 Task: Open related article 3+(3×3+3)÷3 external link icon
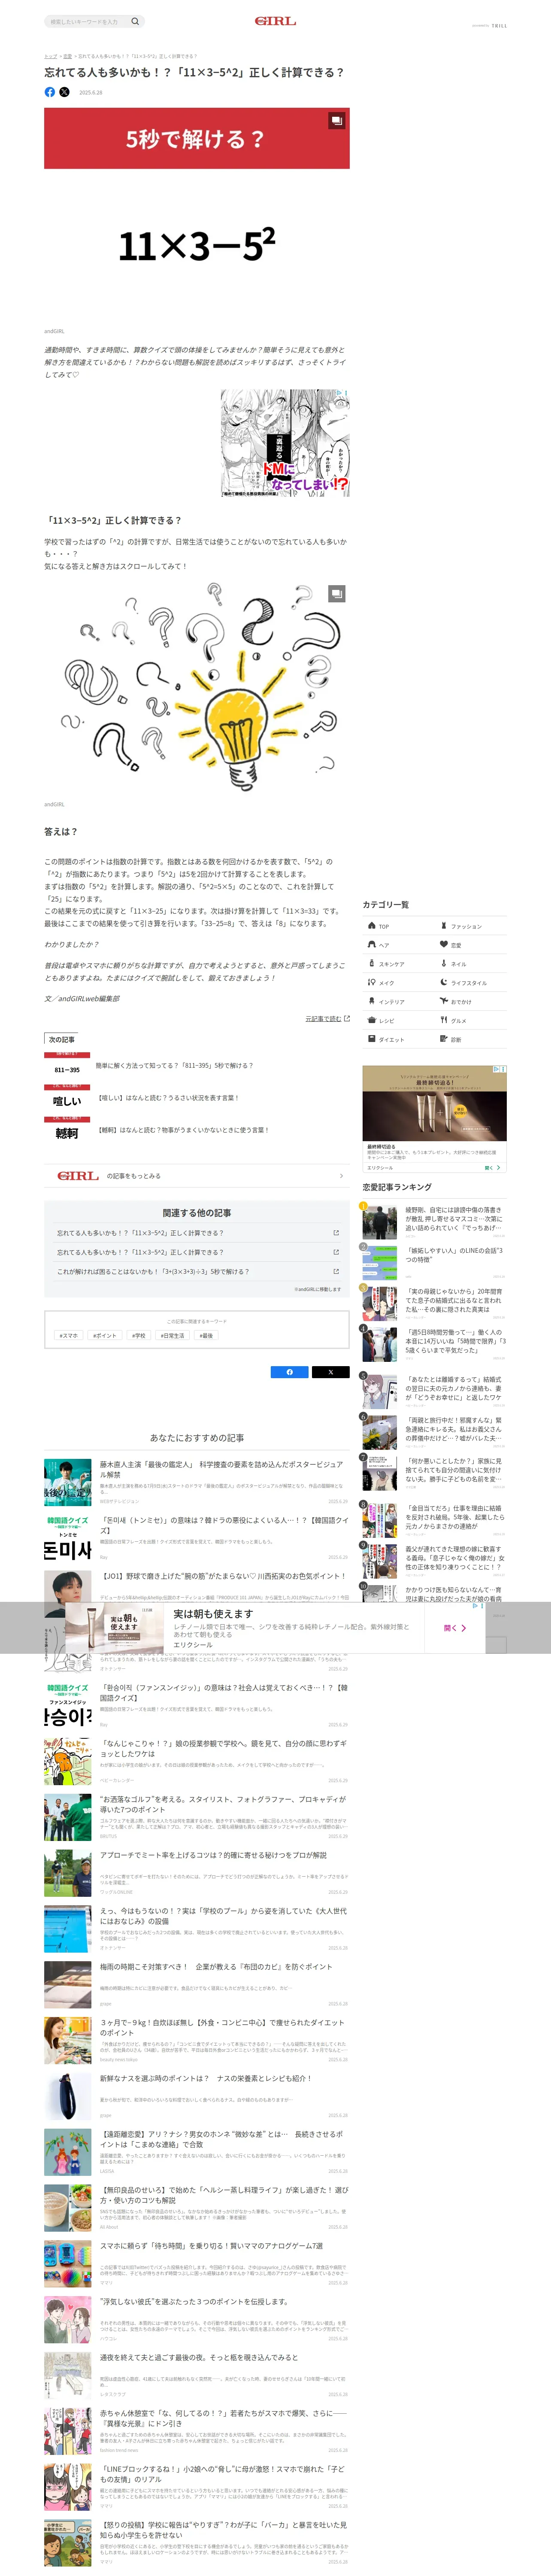point(336,1272)
